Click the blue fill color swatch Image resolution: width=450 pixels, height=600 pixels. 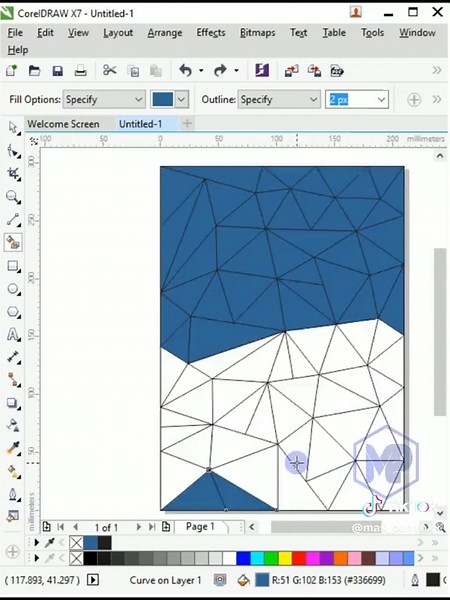(x=163, y=99)
